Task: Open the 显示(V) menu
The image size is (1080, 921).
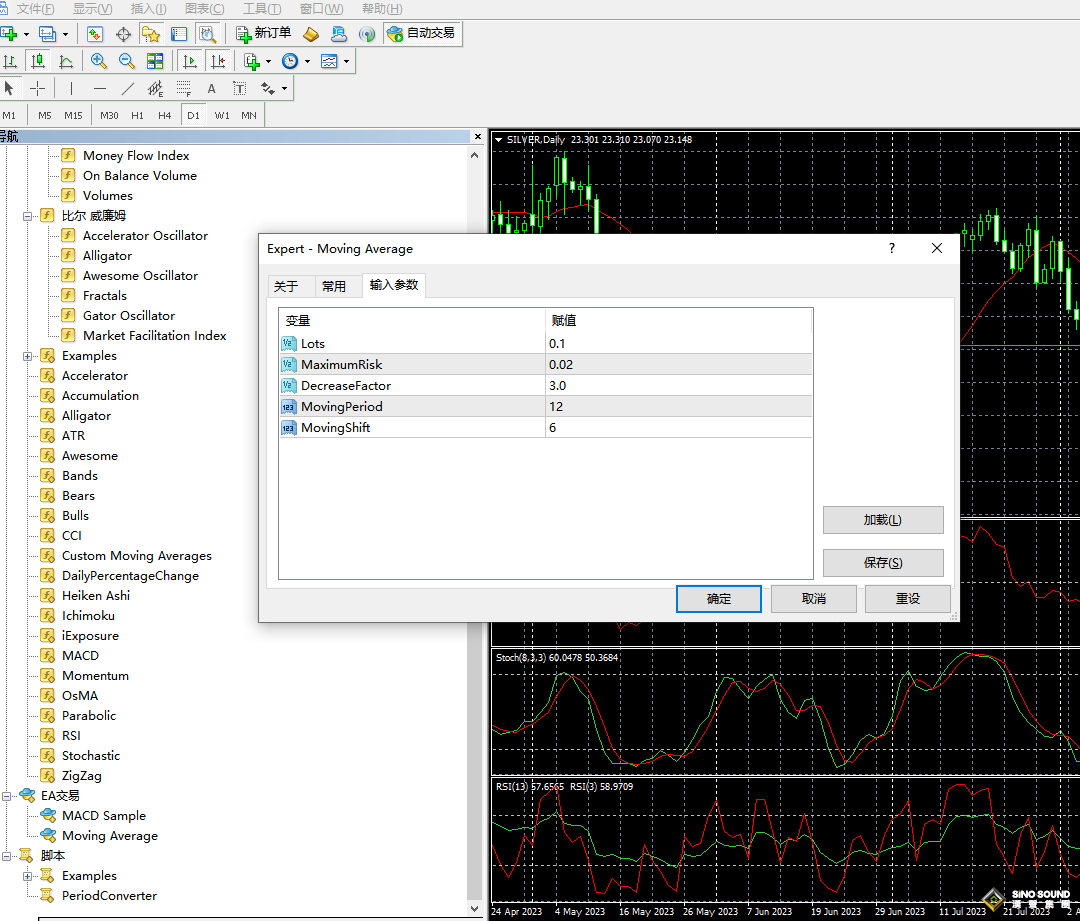Action: pyautogui.click(x=92, y=8)
